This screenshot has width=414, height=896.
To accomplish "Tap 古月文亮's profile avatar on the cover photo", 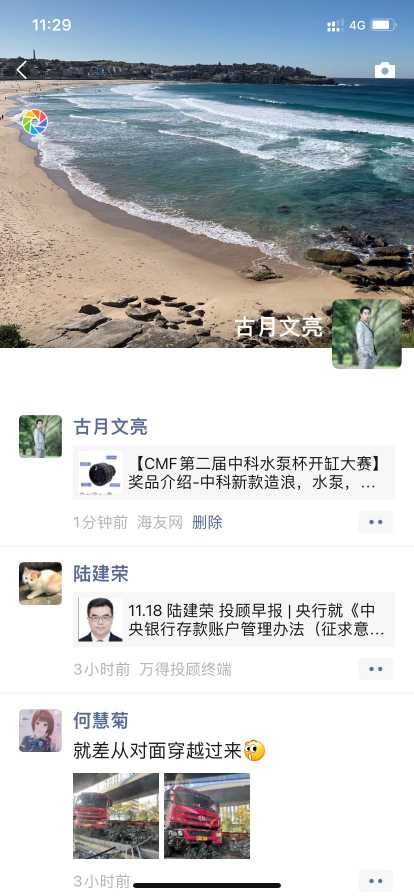I will 367,334.
